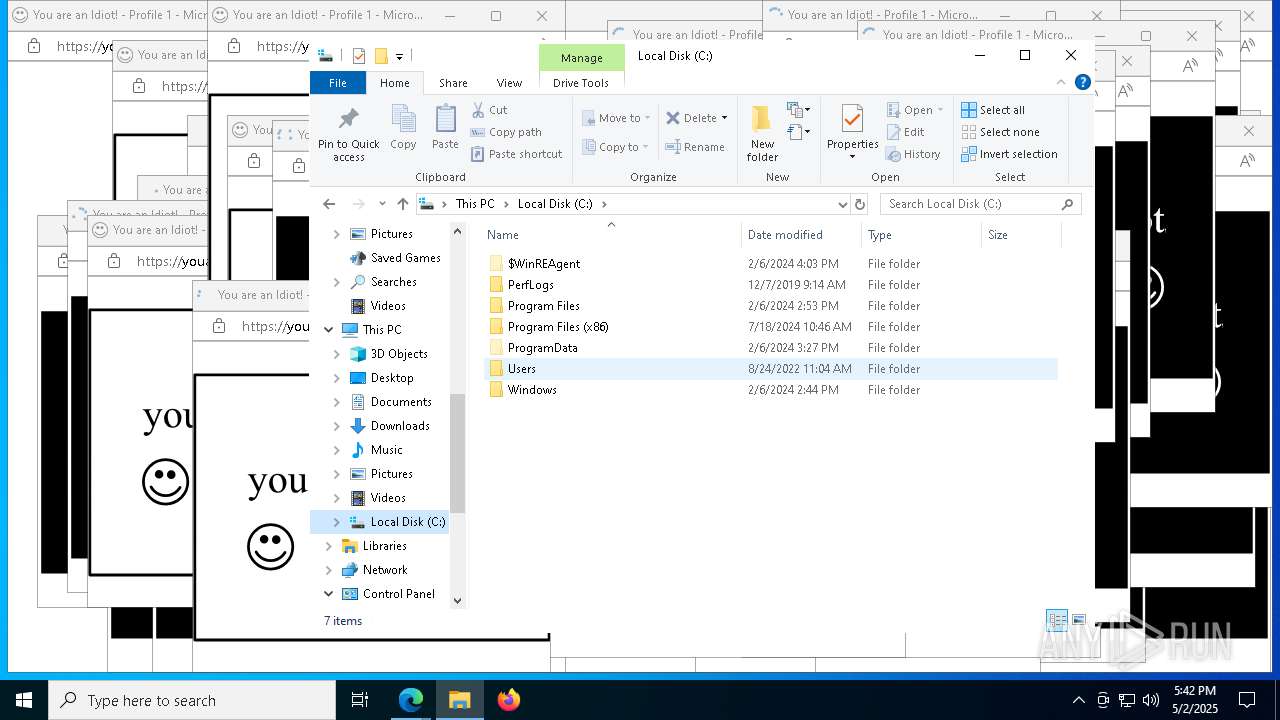Click Invert selection command

pos(1009,154)
